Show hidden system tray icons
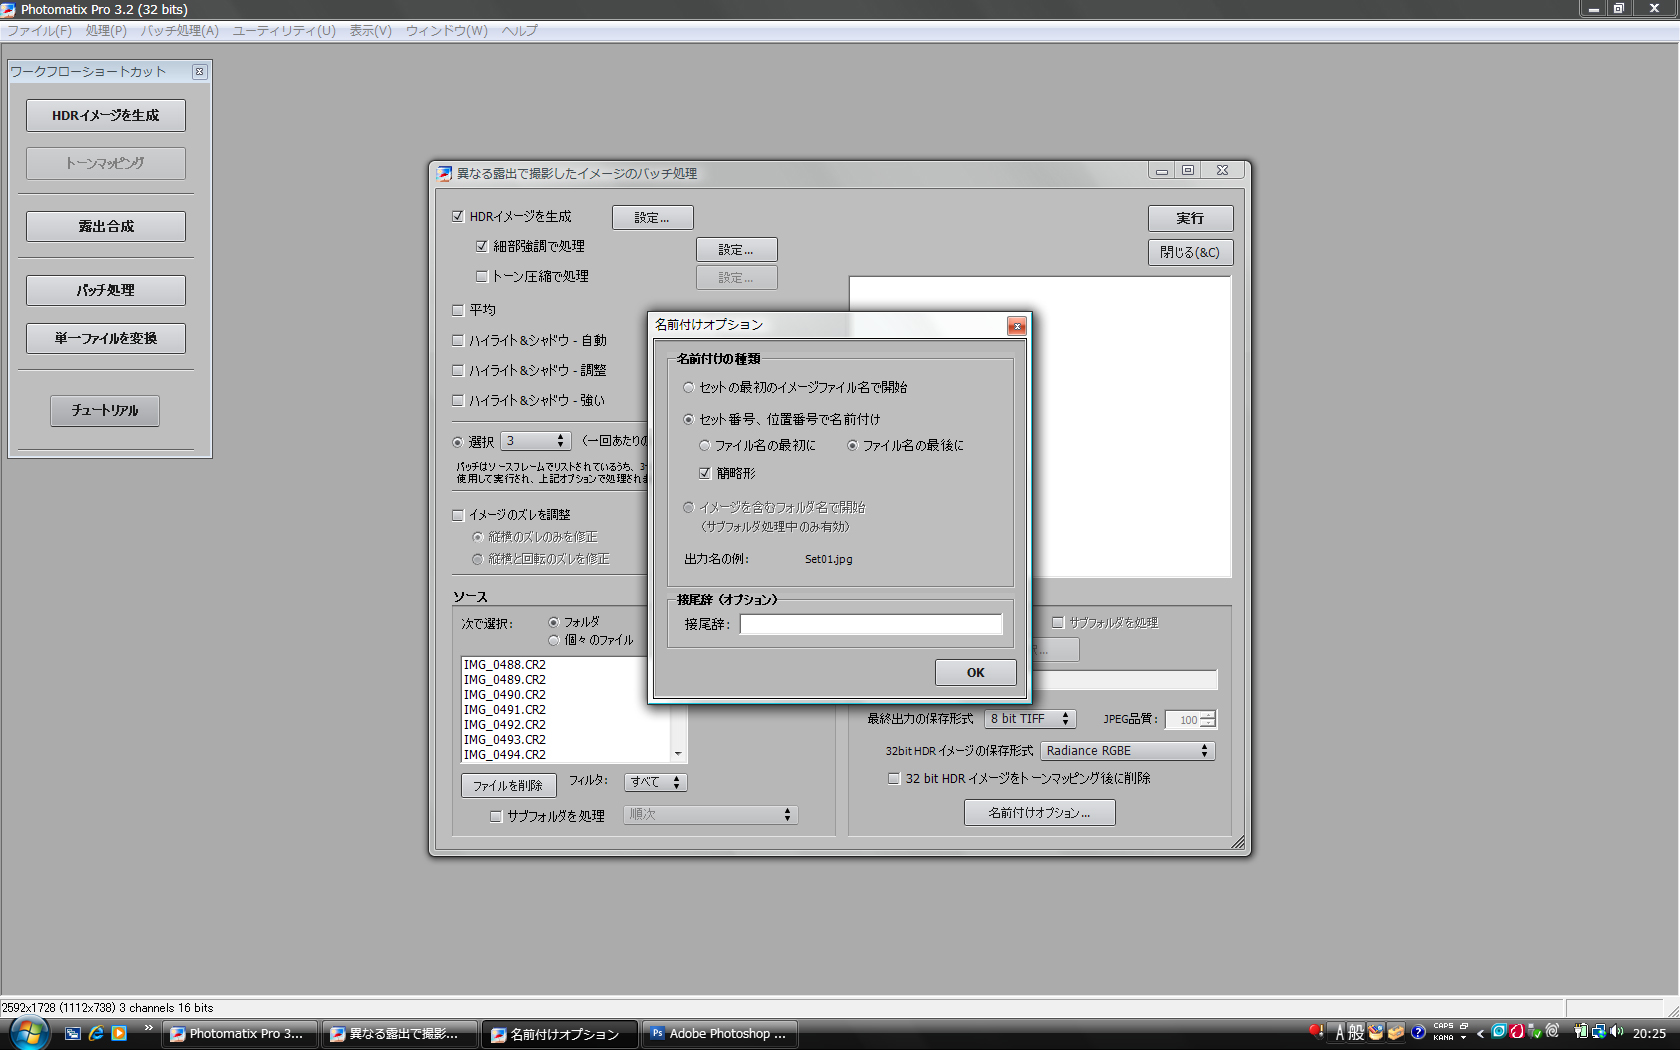The image size is (1680, 1050). coord(1480,1033)
